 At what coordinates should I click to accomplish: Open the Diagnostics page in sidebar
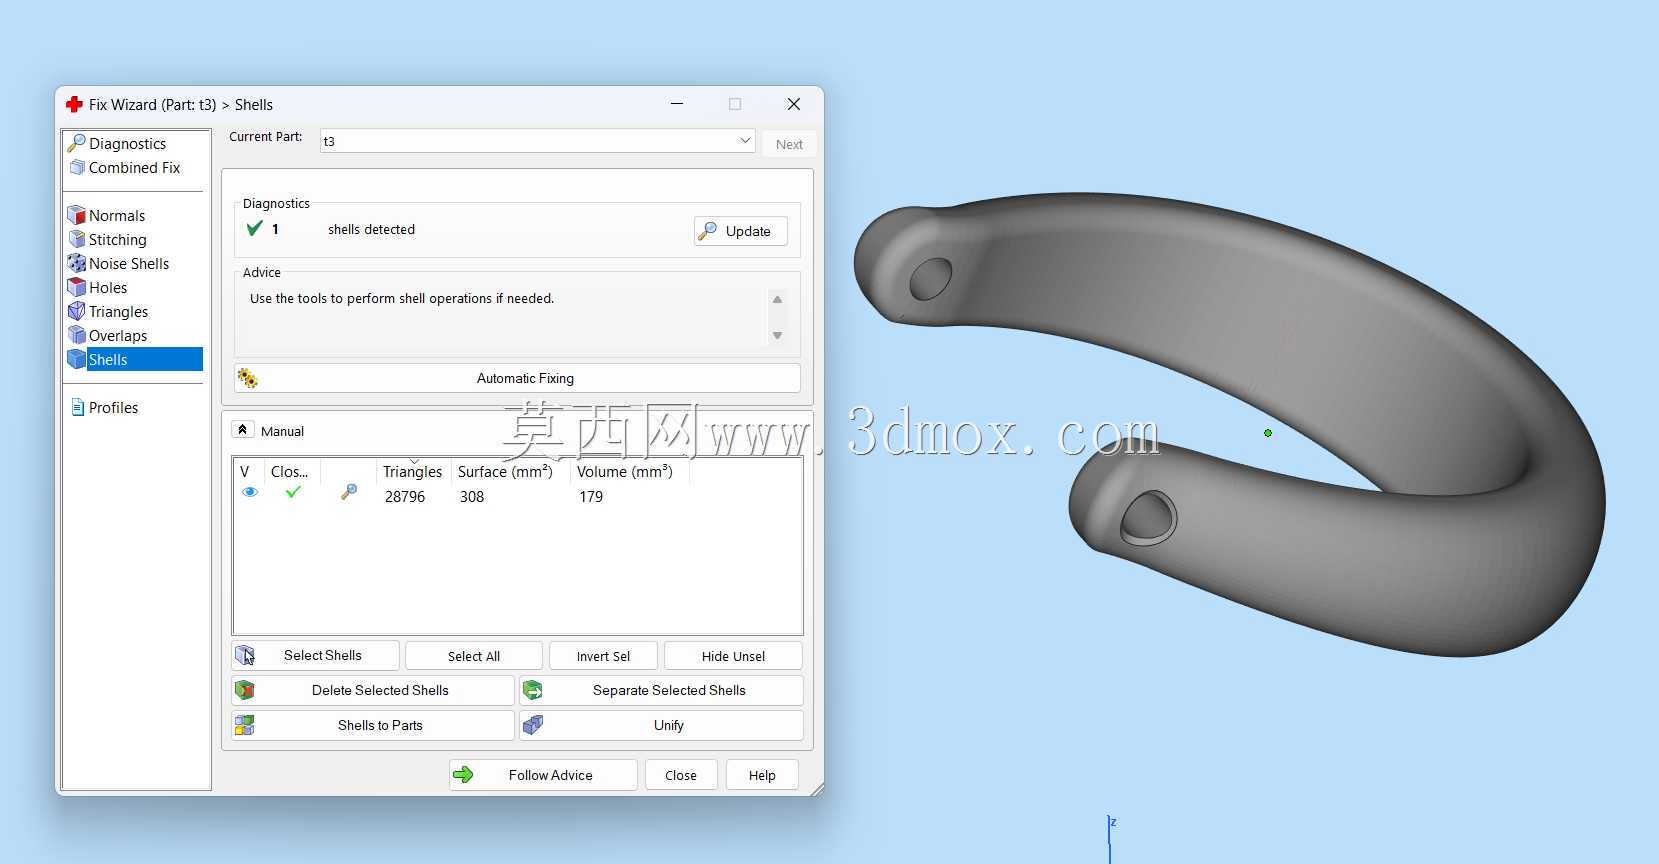click(127, 143)
